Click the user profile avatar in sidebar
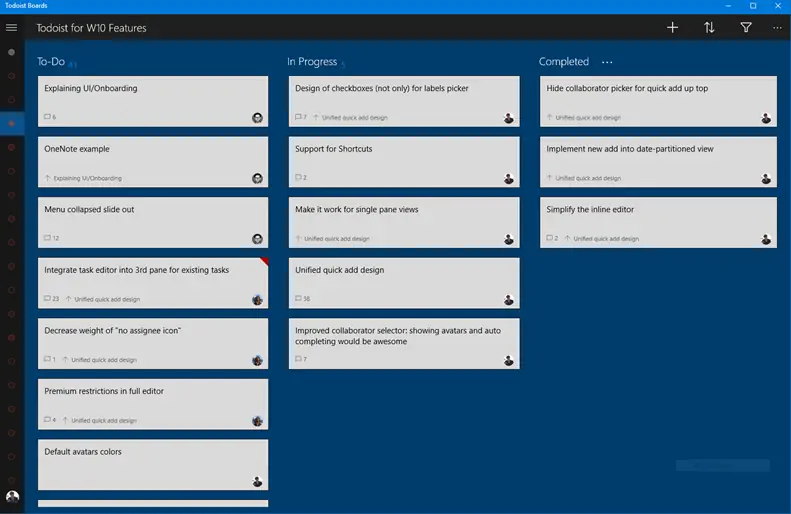 tap(12, 496)
